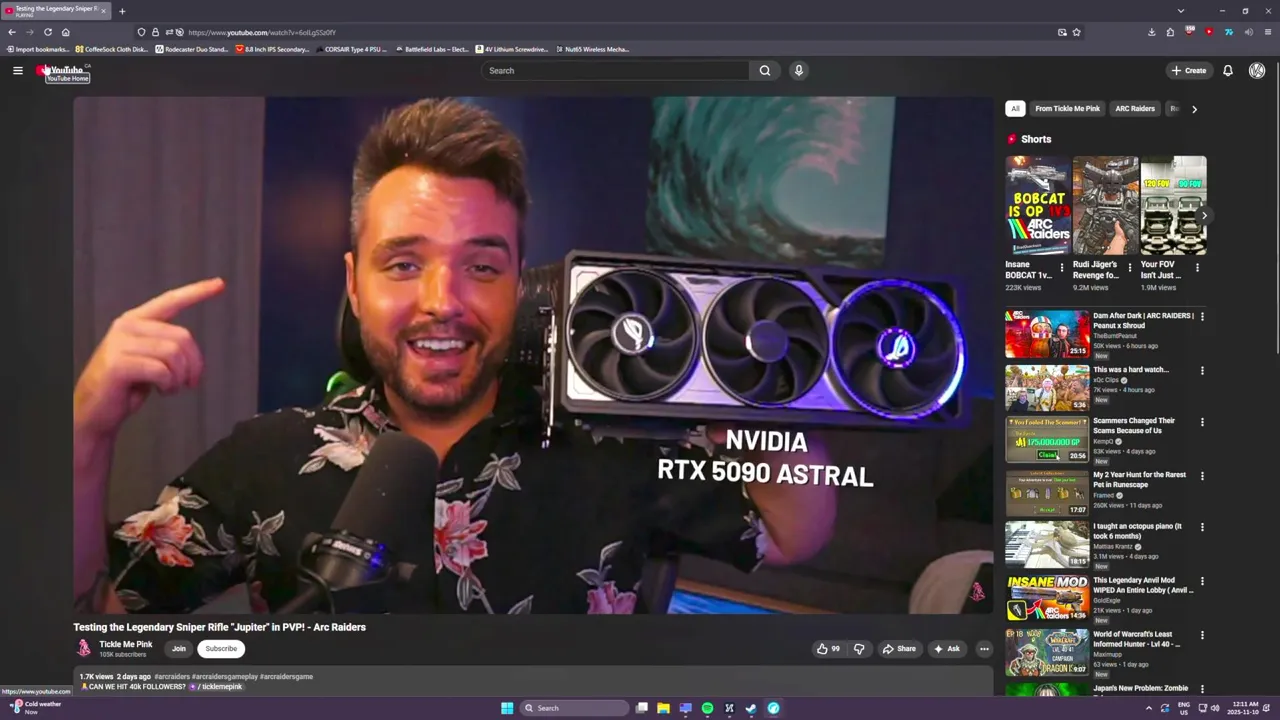
Task: Bookmark this page with star icon
Action: pyautogui.click(x=1076, y=32)
